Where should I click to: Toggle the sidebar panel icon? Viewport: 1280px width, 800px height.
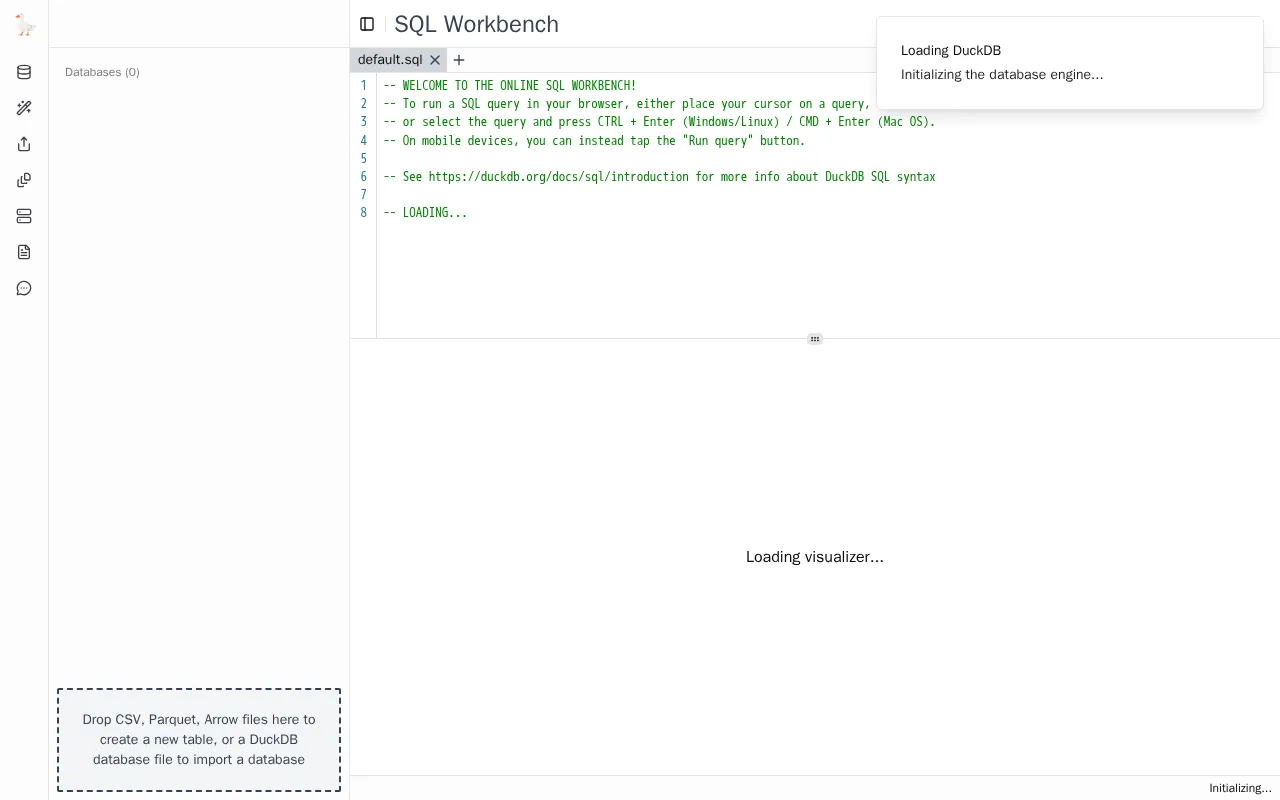click(367, 24)
